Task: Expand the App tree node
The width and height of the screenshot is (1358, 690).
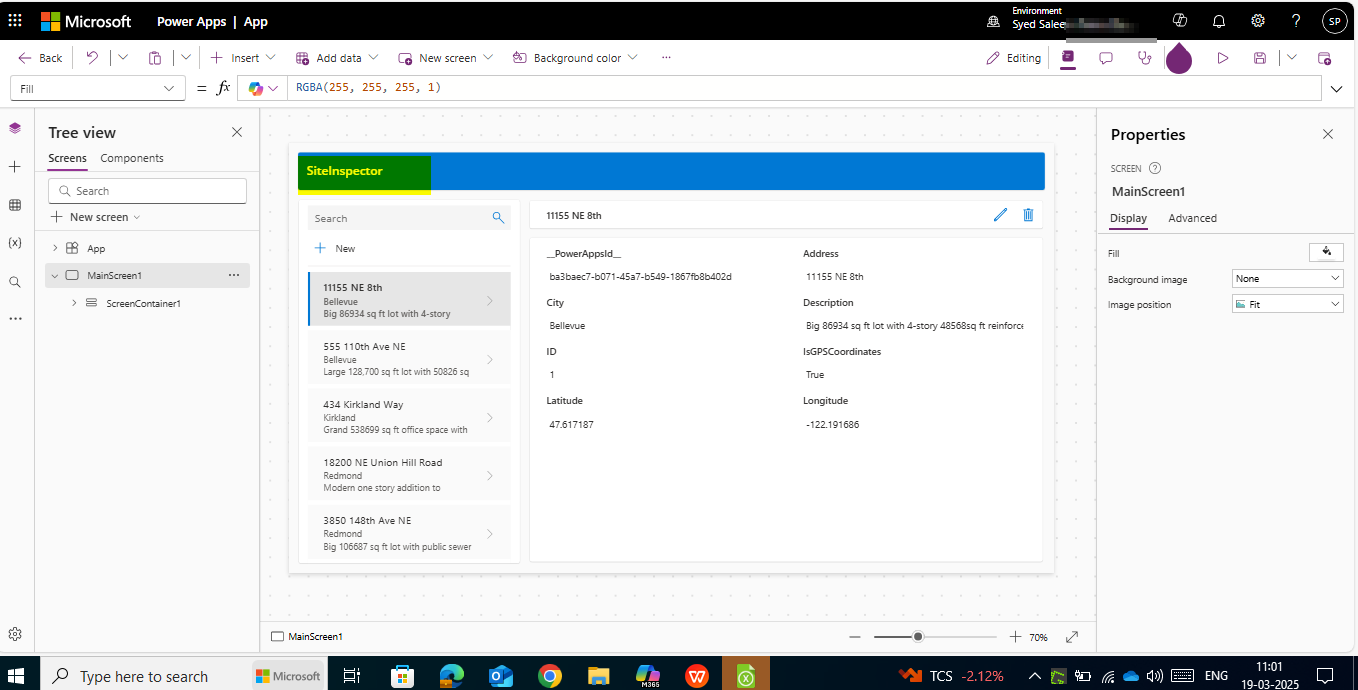Action: coord(55,248)
